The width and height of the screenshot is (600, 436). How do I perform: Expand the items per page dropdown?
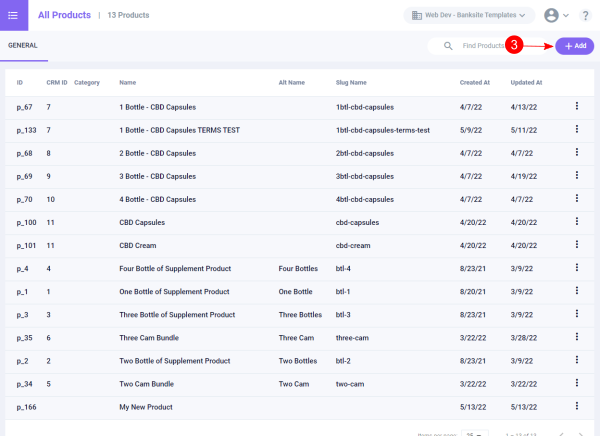pyautogui.click(x=479, y=432)
